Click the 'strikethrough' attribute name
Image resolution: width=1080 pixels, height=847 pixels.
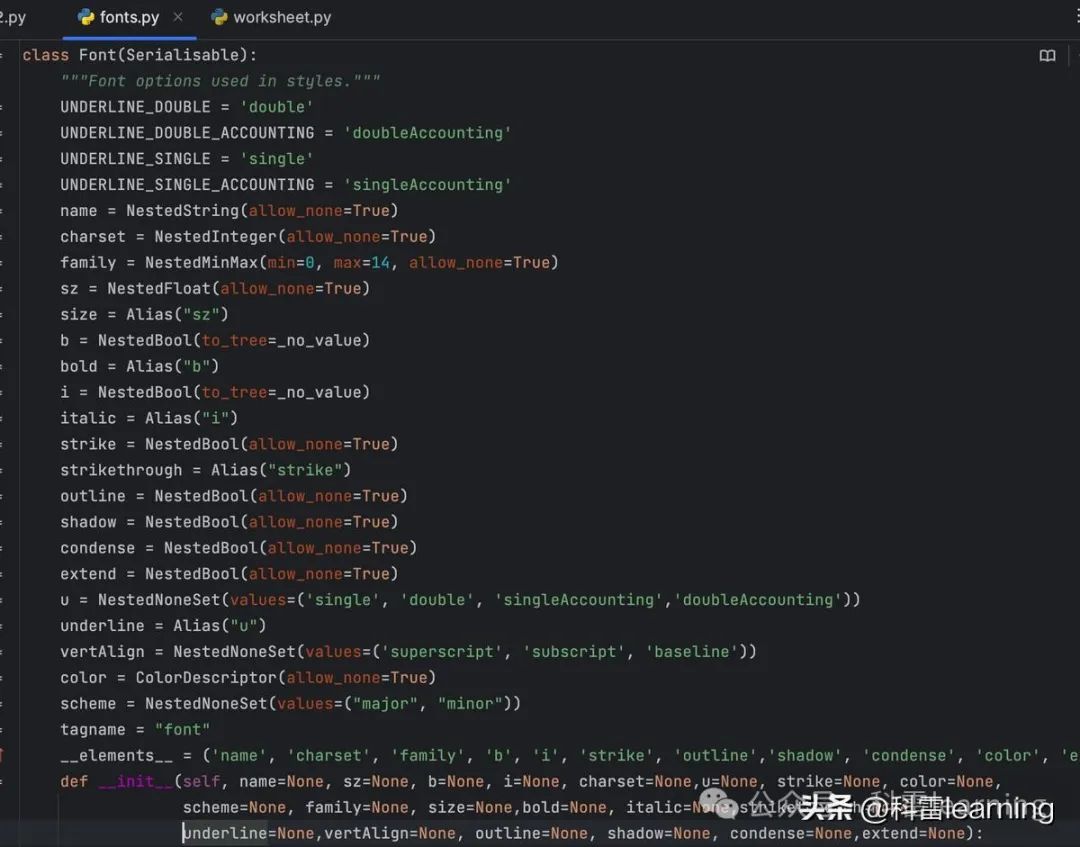(x=121, y=470)
